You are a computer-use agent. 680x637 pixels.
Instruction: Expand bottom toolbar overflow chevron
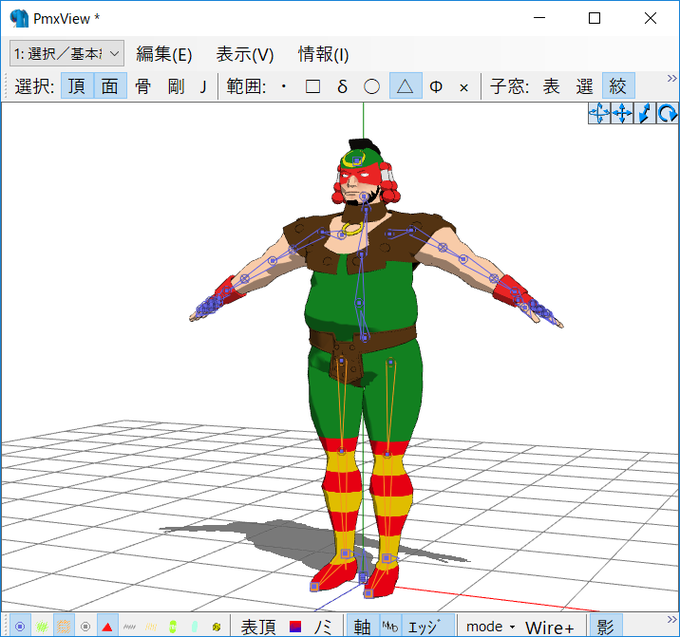coord(672,619)
